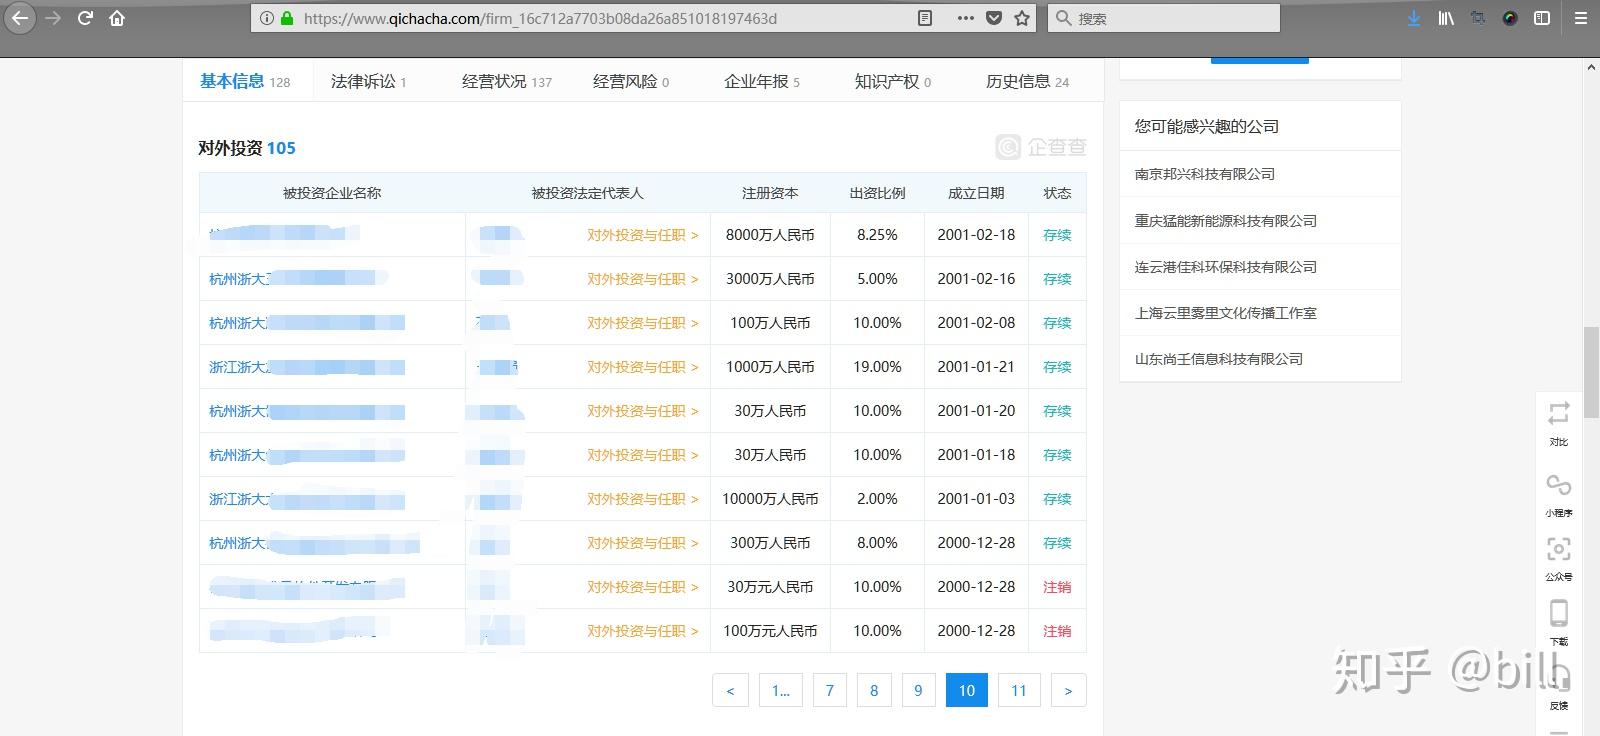
Task: Go to page 7 of investments
Action: [829, 690]
